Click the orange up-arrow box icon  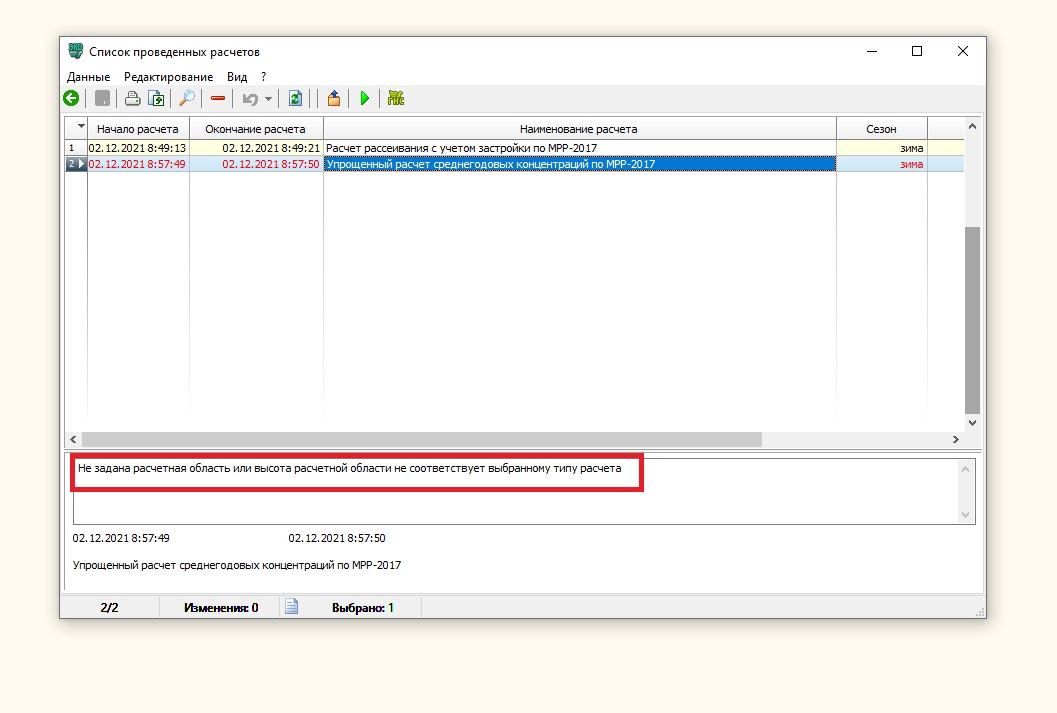coord(334,98)
